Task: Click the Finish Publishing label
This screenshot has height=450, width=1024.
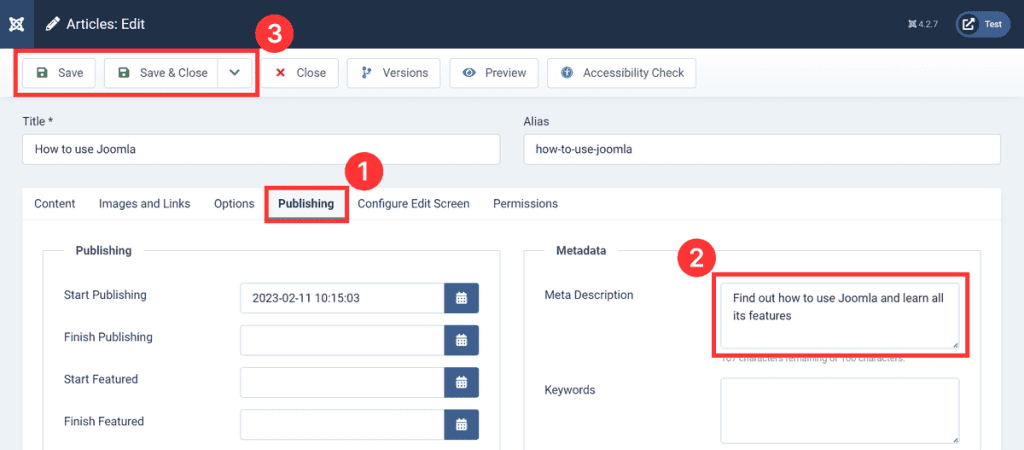Action: (108, 337)
